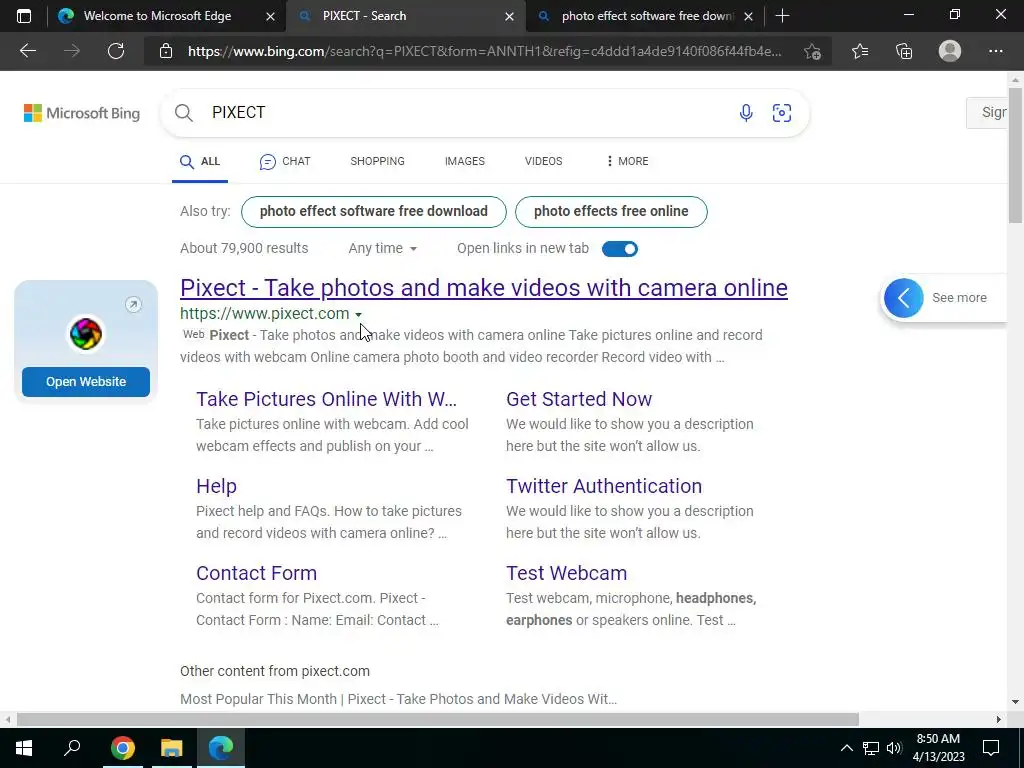Open the profile account icon
Image resolution: width=1024 pixels, height=768 pixels.
pos(950,51)
